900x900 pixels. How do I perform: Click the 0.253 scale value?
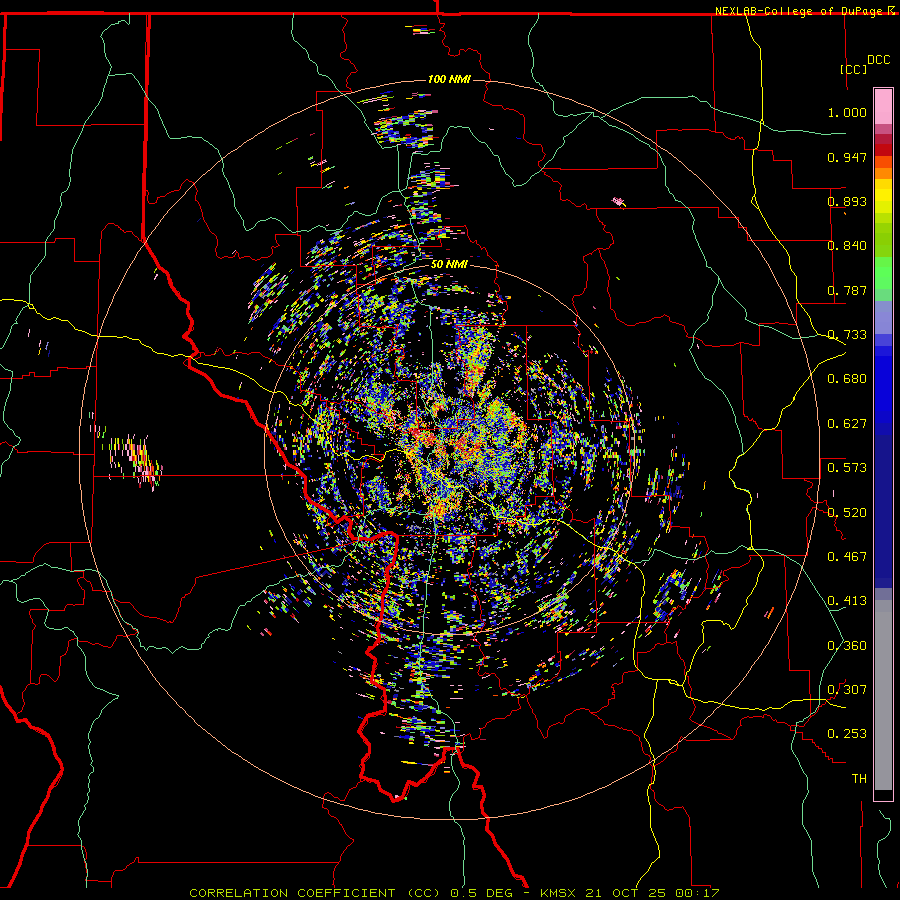click(x=847, y=734)
